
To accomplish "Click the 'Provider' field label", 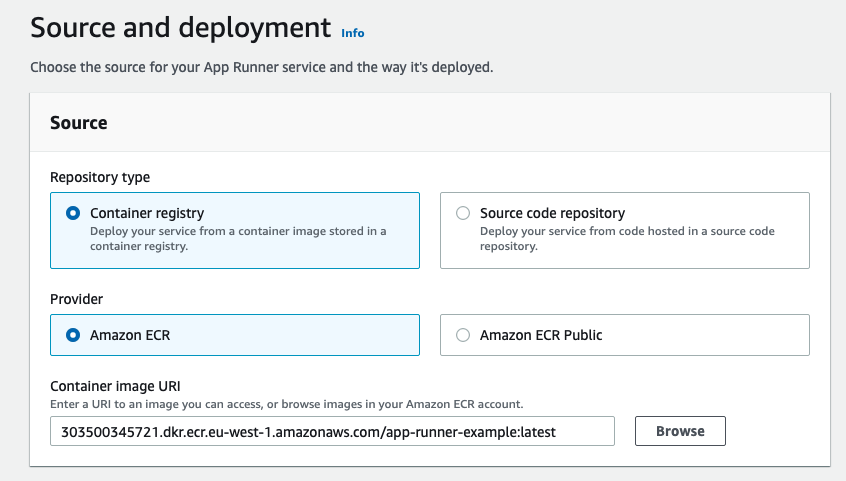I will click(77, 299).
